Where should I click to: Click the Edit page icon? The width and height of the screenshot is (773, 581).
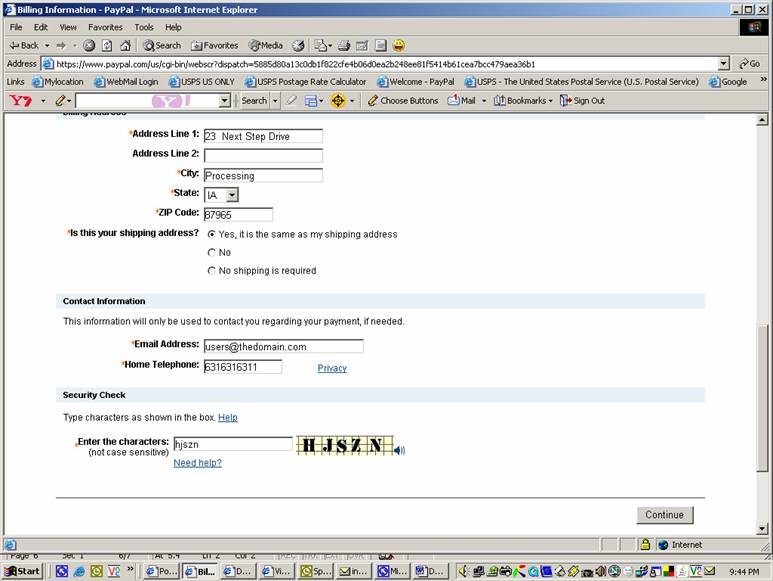pos(362,46)
